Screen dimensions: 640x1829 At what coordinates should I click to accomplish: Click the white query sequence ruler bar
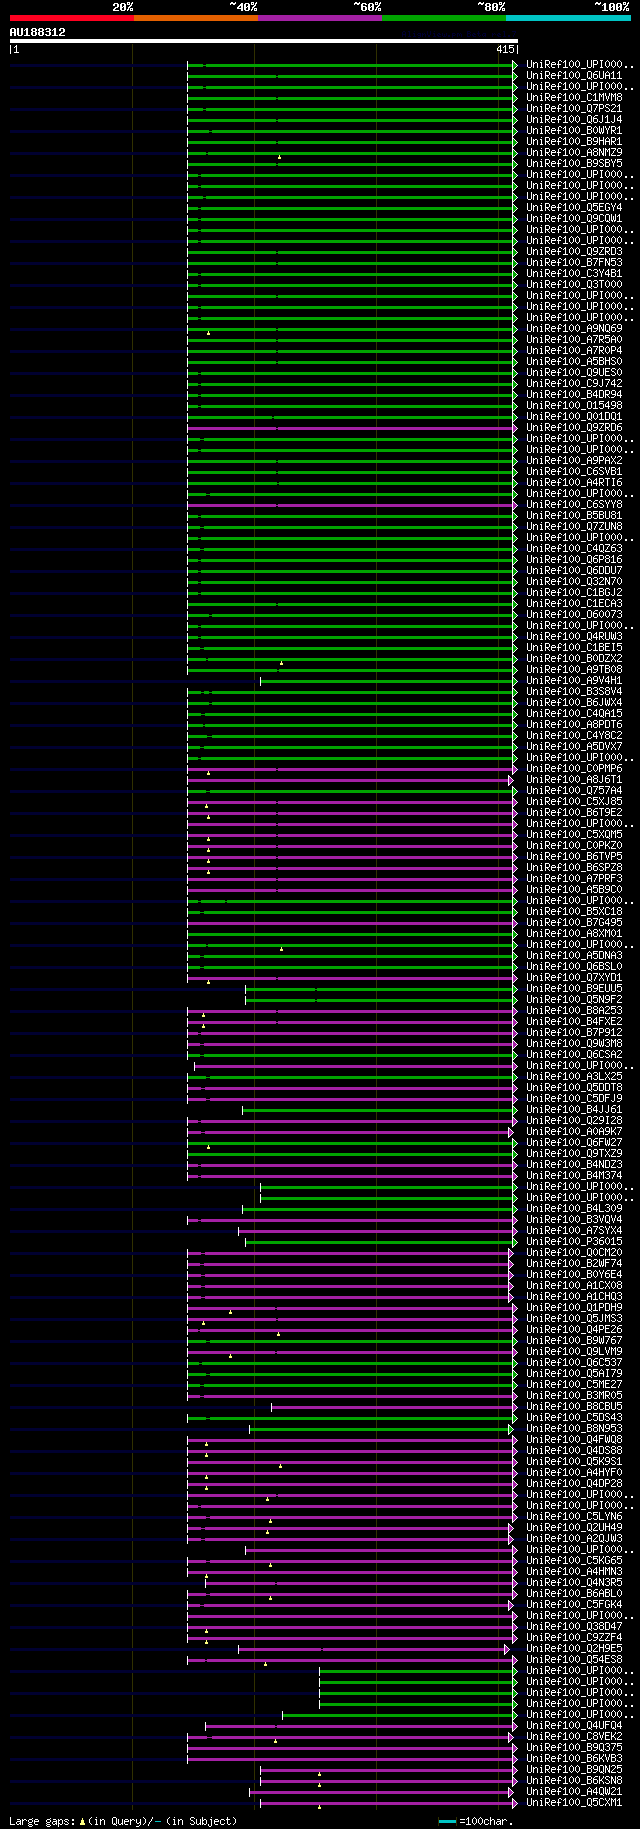tap(264, 41)
